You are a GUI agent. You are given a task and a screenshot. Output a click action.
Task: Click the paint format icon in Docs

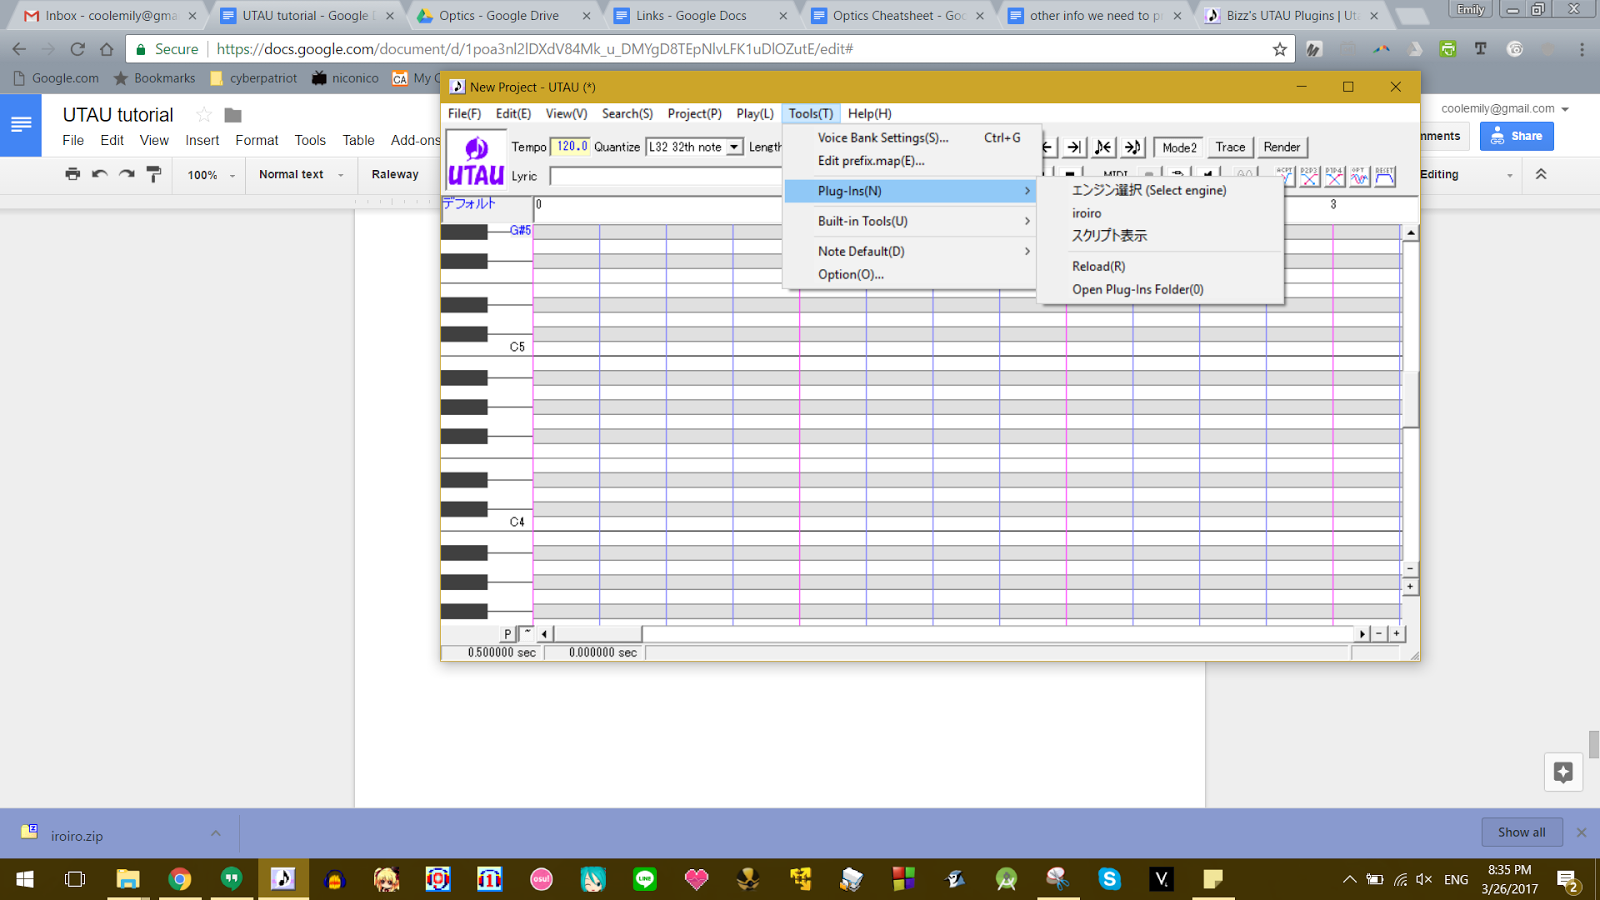coord(153,174)
